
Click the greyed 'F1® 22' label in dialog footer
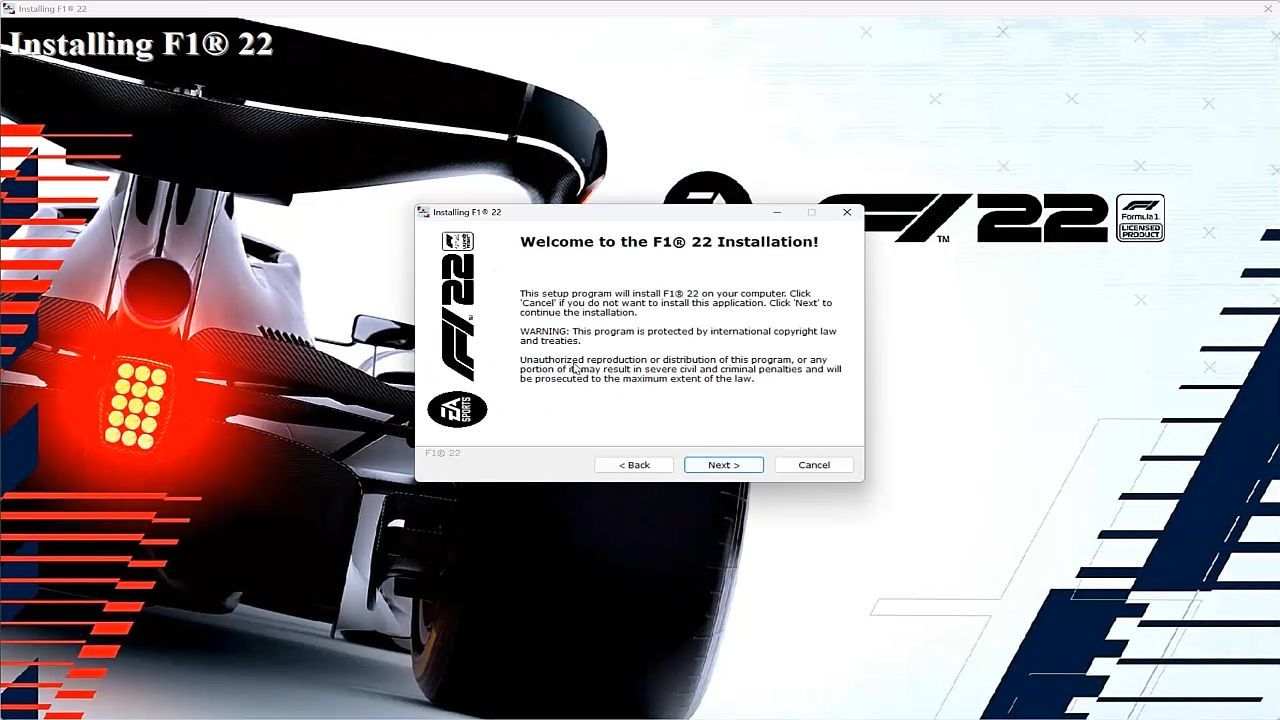(443, 453)
